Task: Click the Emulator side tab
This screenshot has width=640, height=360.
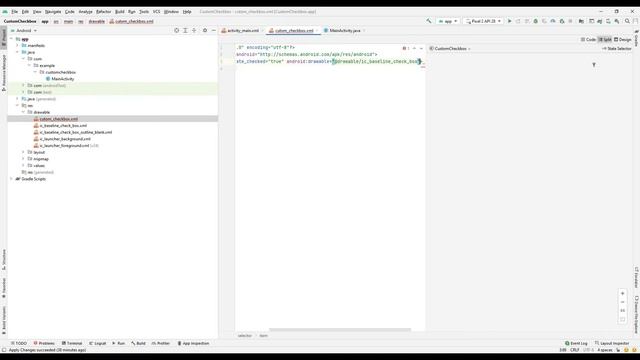Action: point(636,277)
